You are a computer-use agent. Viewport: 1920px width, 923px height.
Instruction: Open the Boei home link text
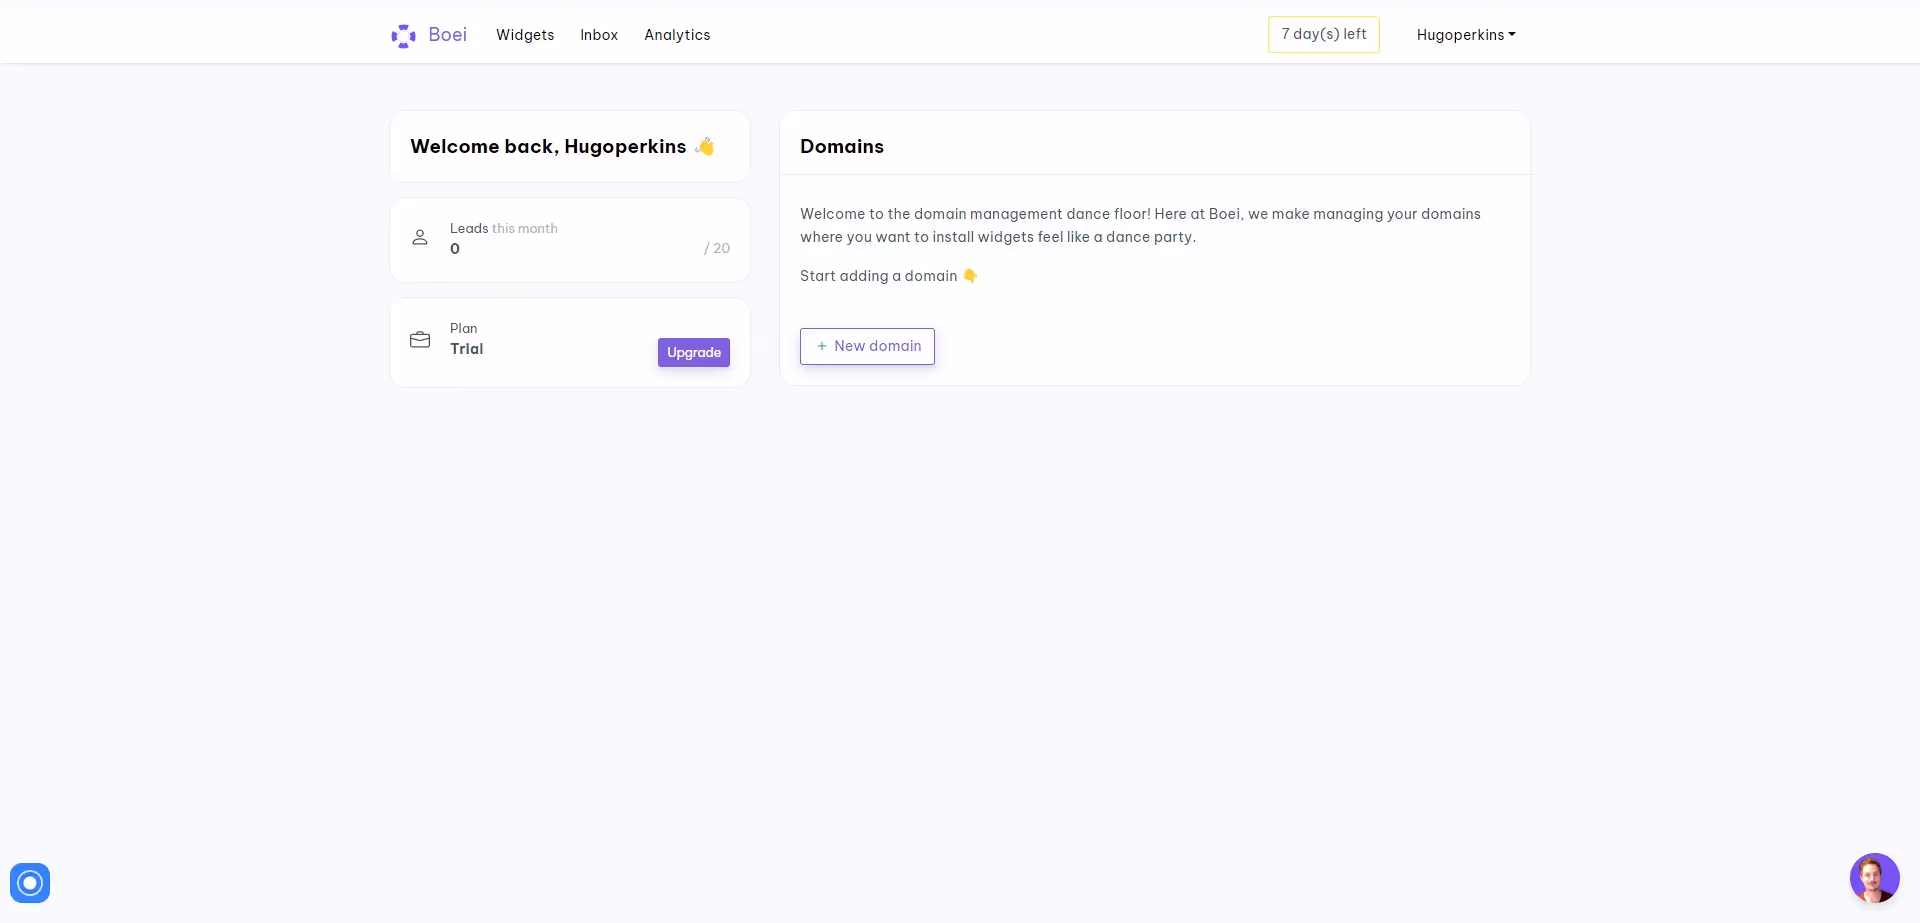click(x=447, y=35)
